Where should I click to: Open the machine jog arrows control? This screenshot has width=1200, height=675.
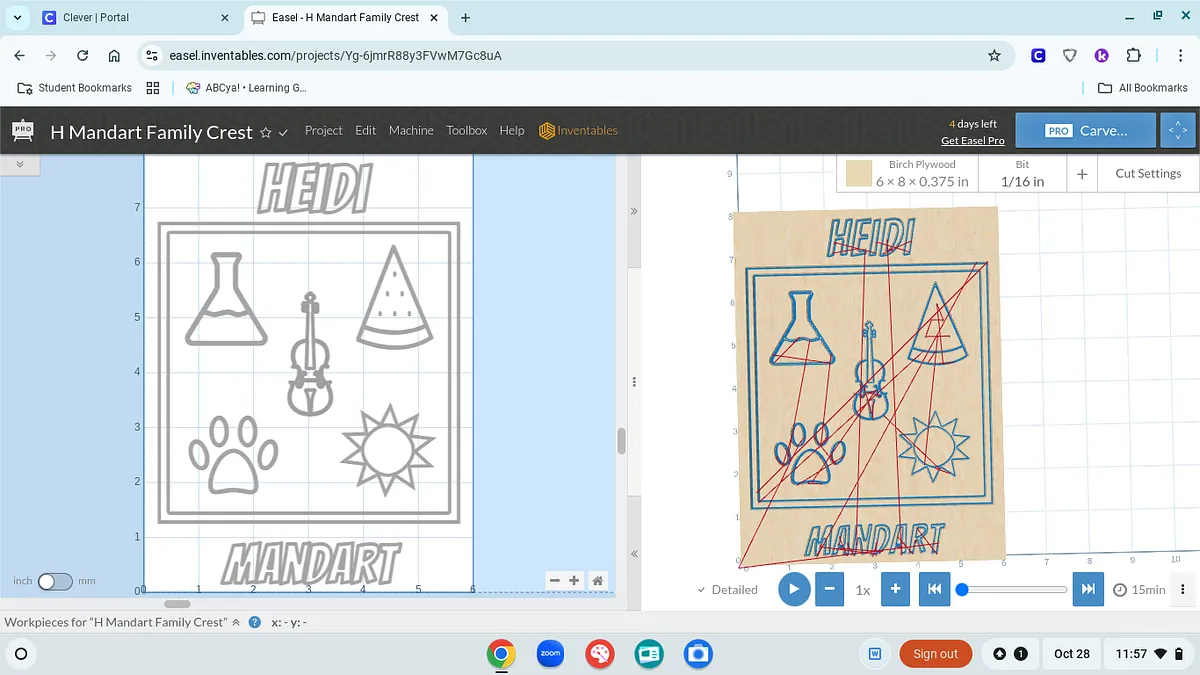point(1176,131)
